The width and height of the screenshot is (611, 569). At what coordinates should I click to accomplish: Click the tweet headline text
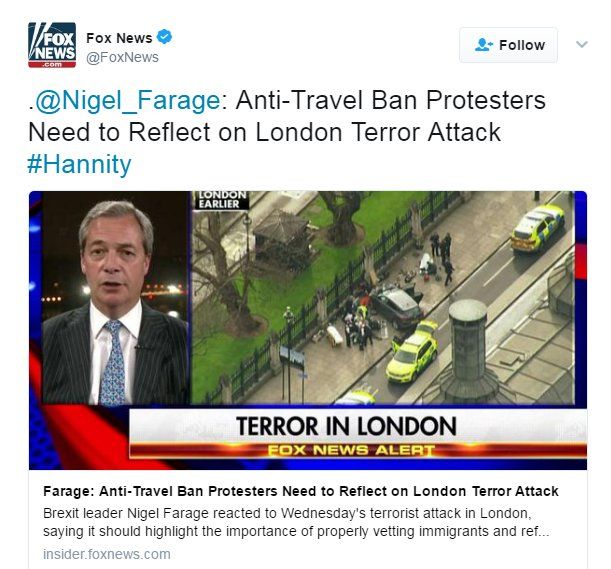coord(287,116)
